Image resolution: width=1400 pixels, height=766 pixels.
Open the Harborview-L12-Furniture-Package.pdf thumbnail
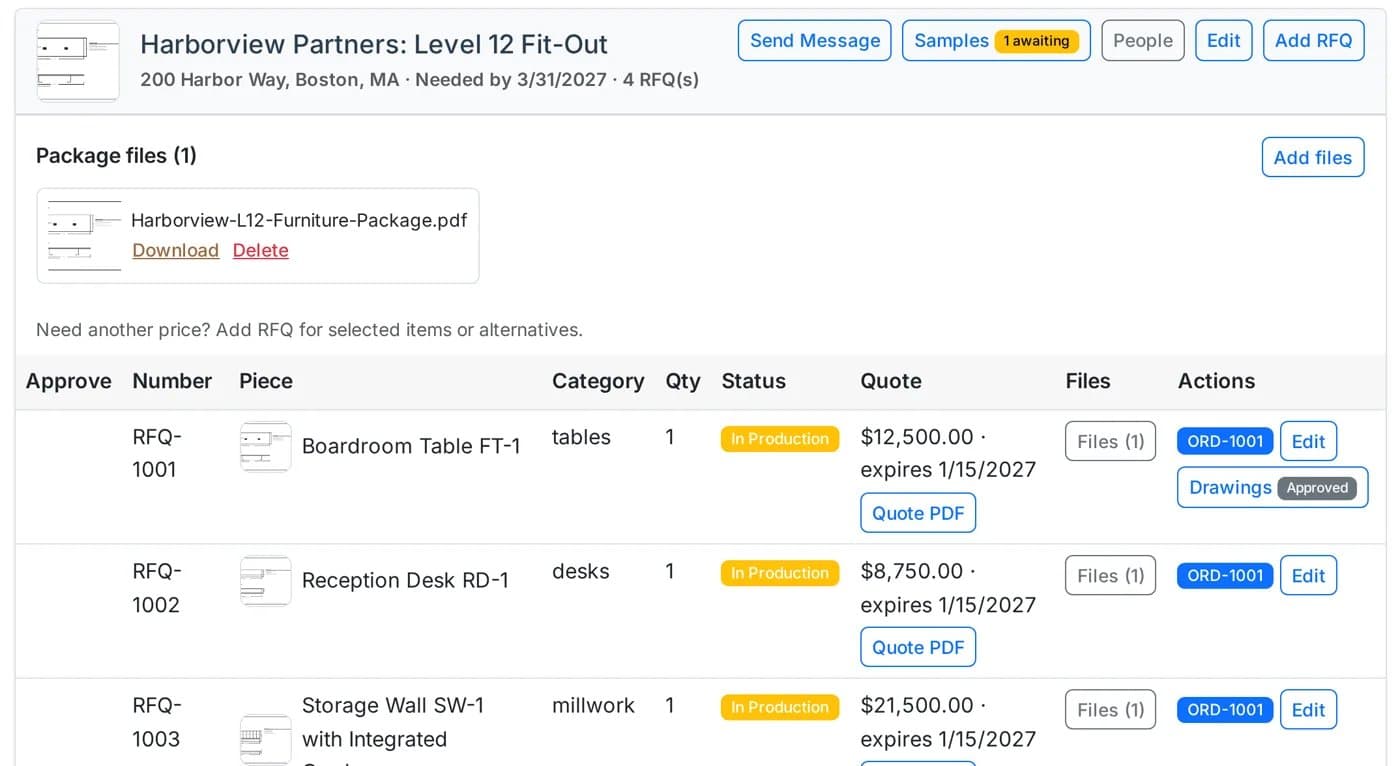point(84,236)
